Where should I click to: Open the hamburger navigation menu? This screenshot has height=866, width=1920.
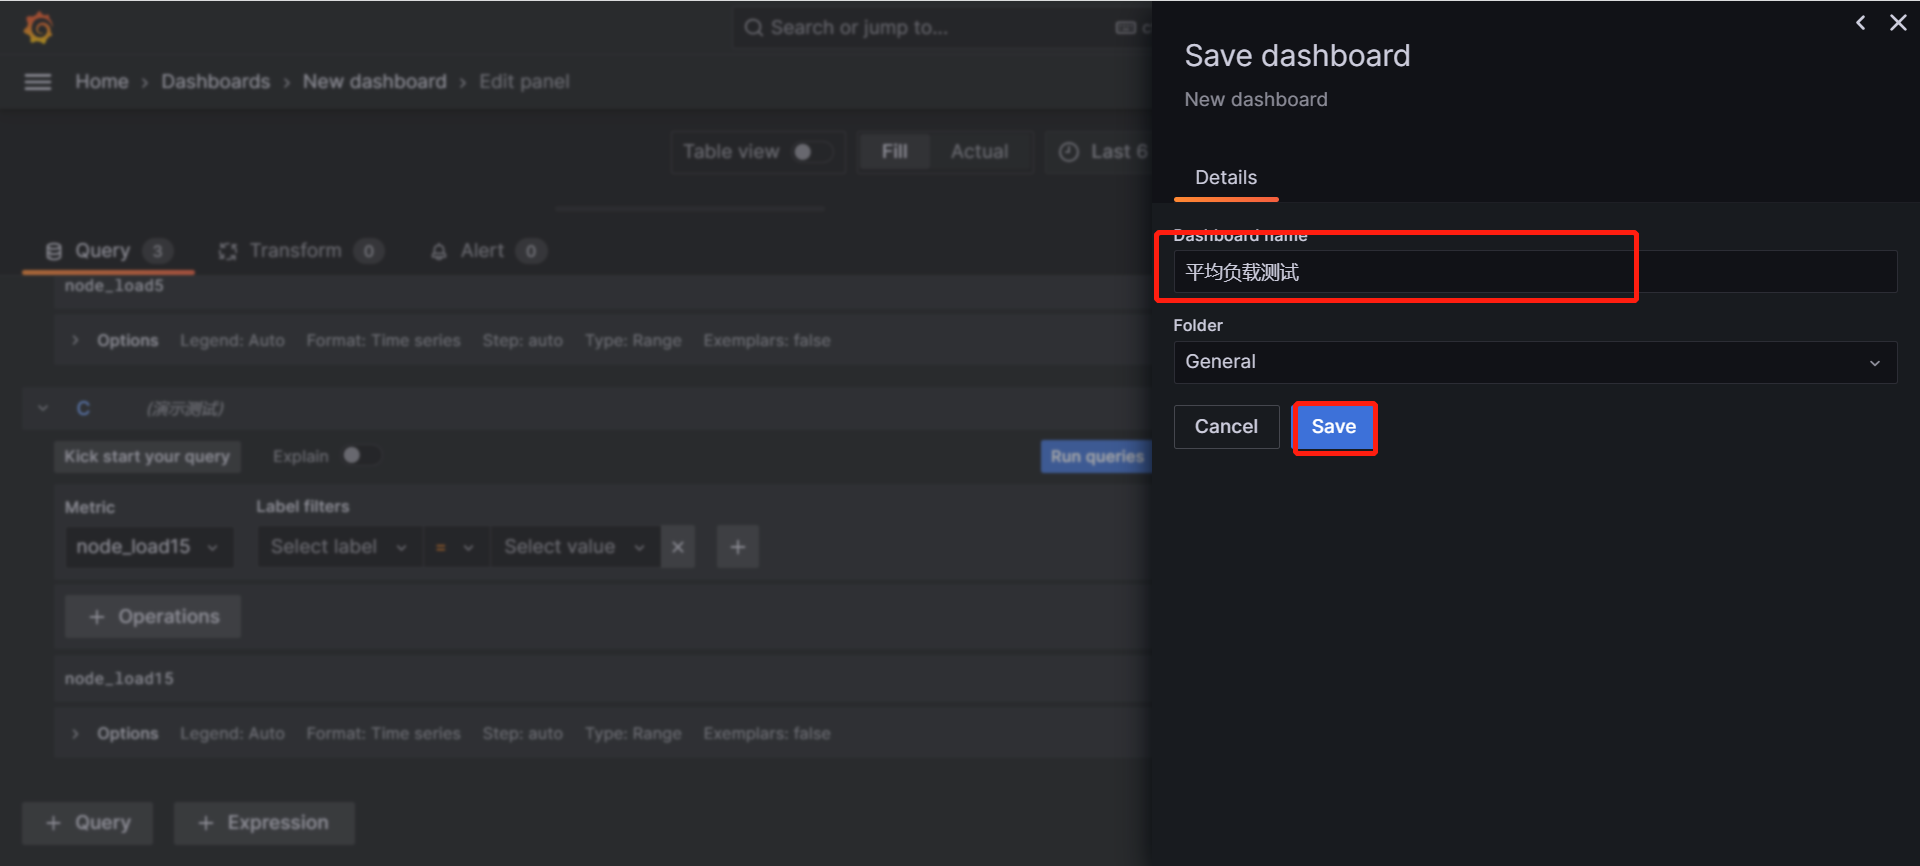[38, 82]
